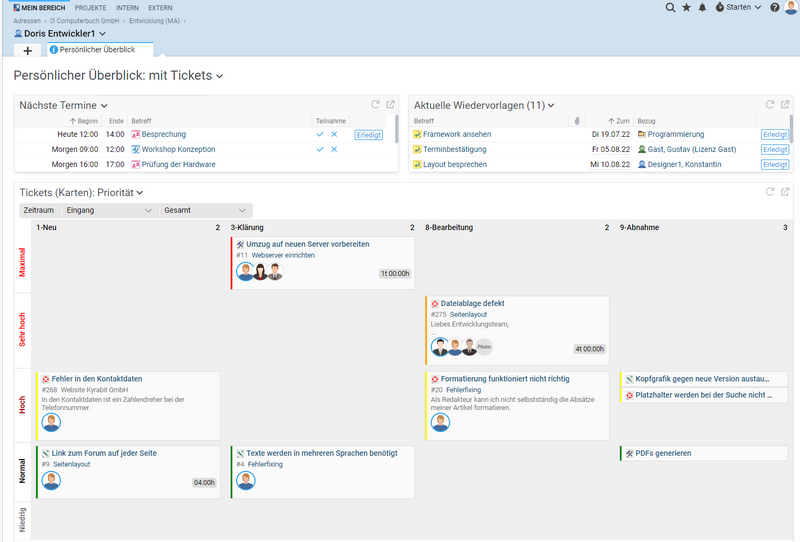Click avatar on Texte werden in mehreren Sprachen card
This screenshot has width=800, height=542.
pyautogui.click(x=245, y=480)
